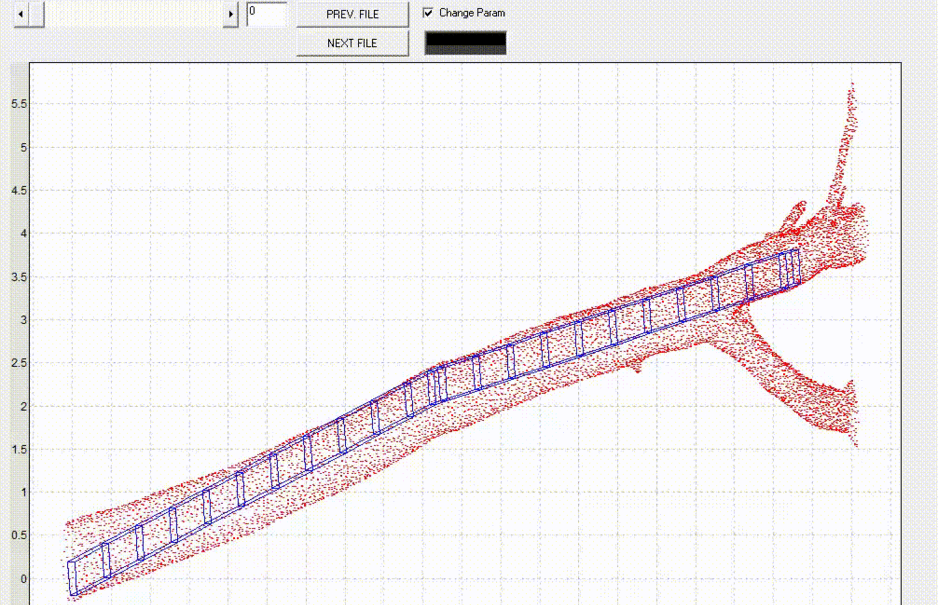Toggle the Change Param checkbox

429,13
